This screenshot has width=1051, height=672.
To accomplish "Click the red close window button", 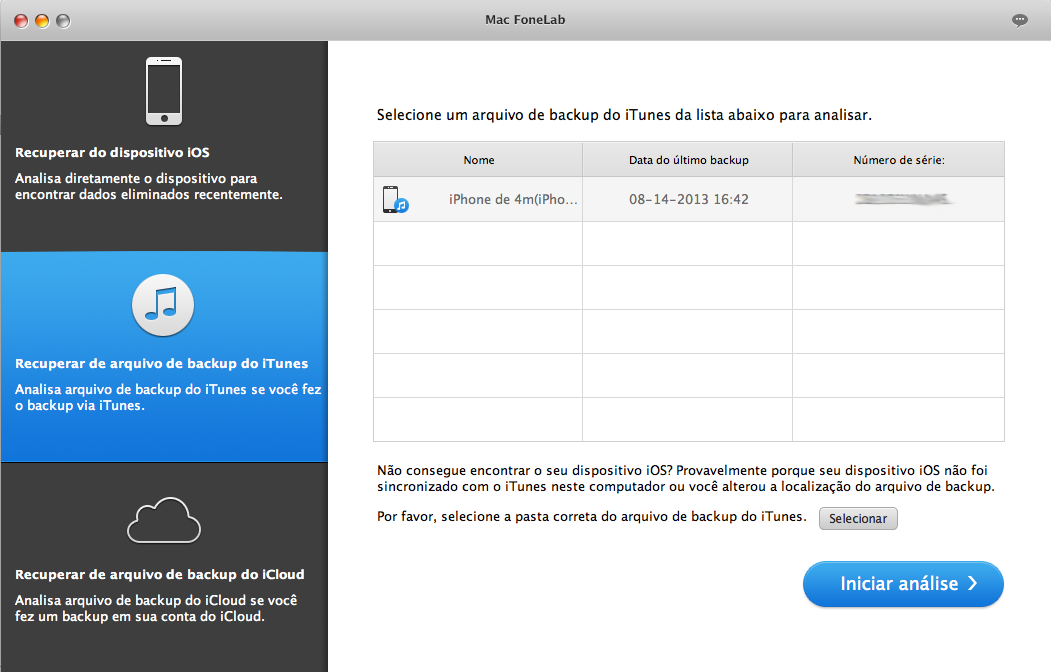I will click(21, 21).
